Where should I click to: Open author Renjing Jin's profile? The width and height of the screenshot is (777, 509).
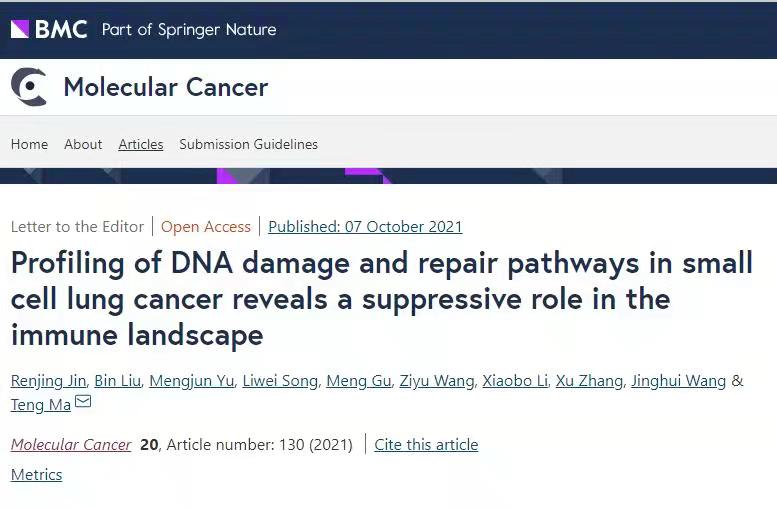point(49,381)
